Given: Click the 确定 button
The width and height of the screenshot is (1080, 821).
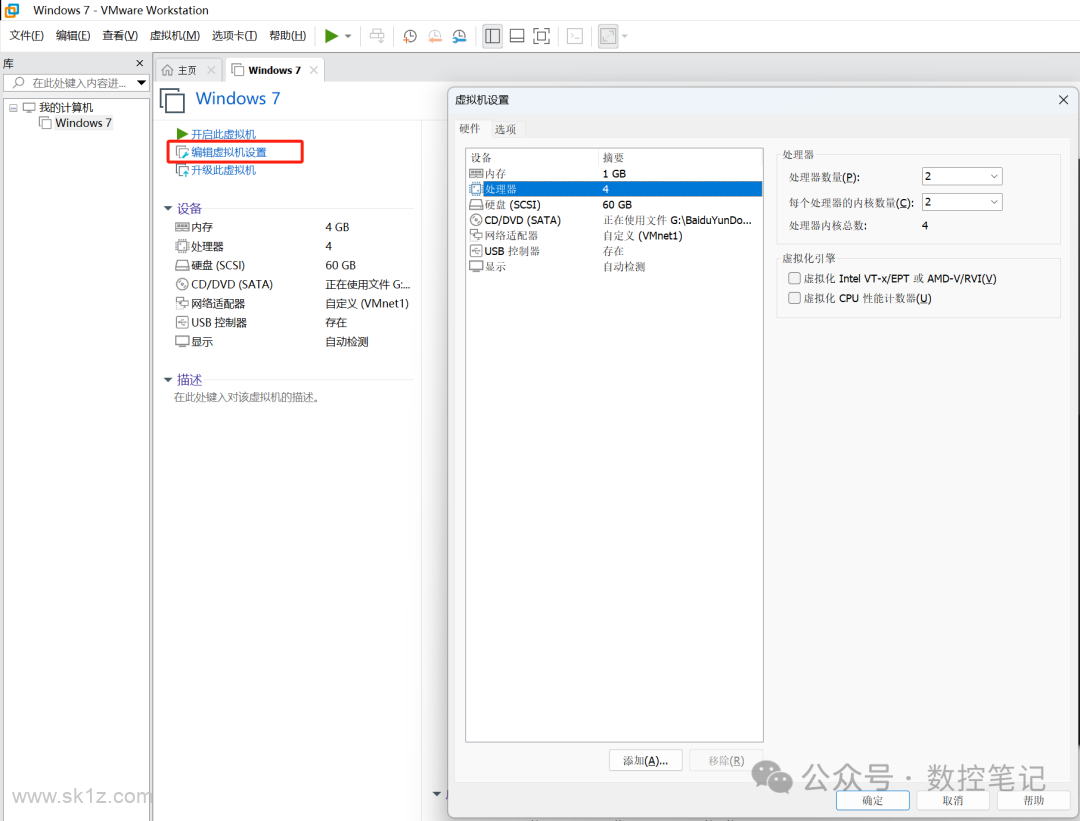Looking at the screenshot, I should (x=873, y=800).
